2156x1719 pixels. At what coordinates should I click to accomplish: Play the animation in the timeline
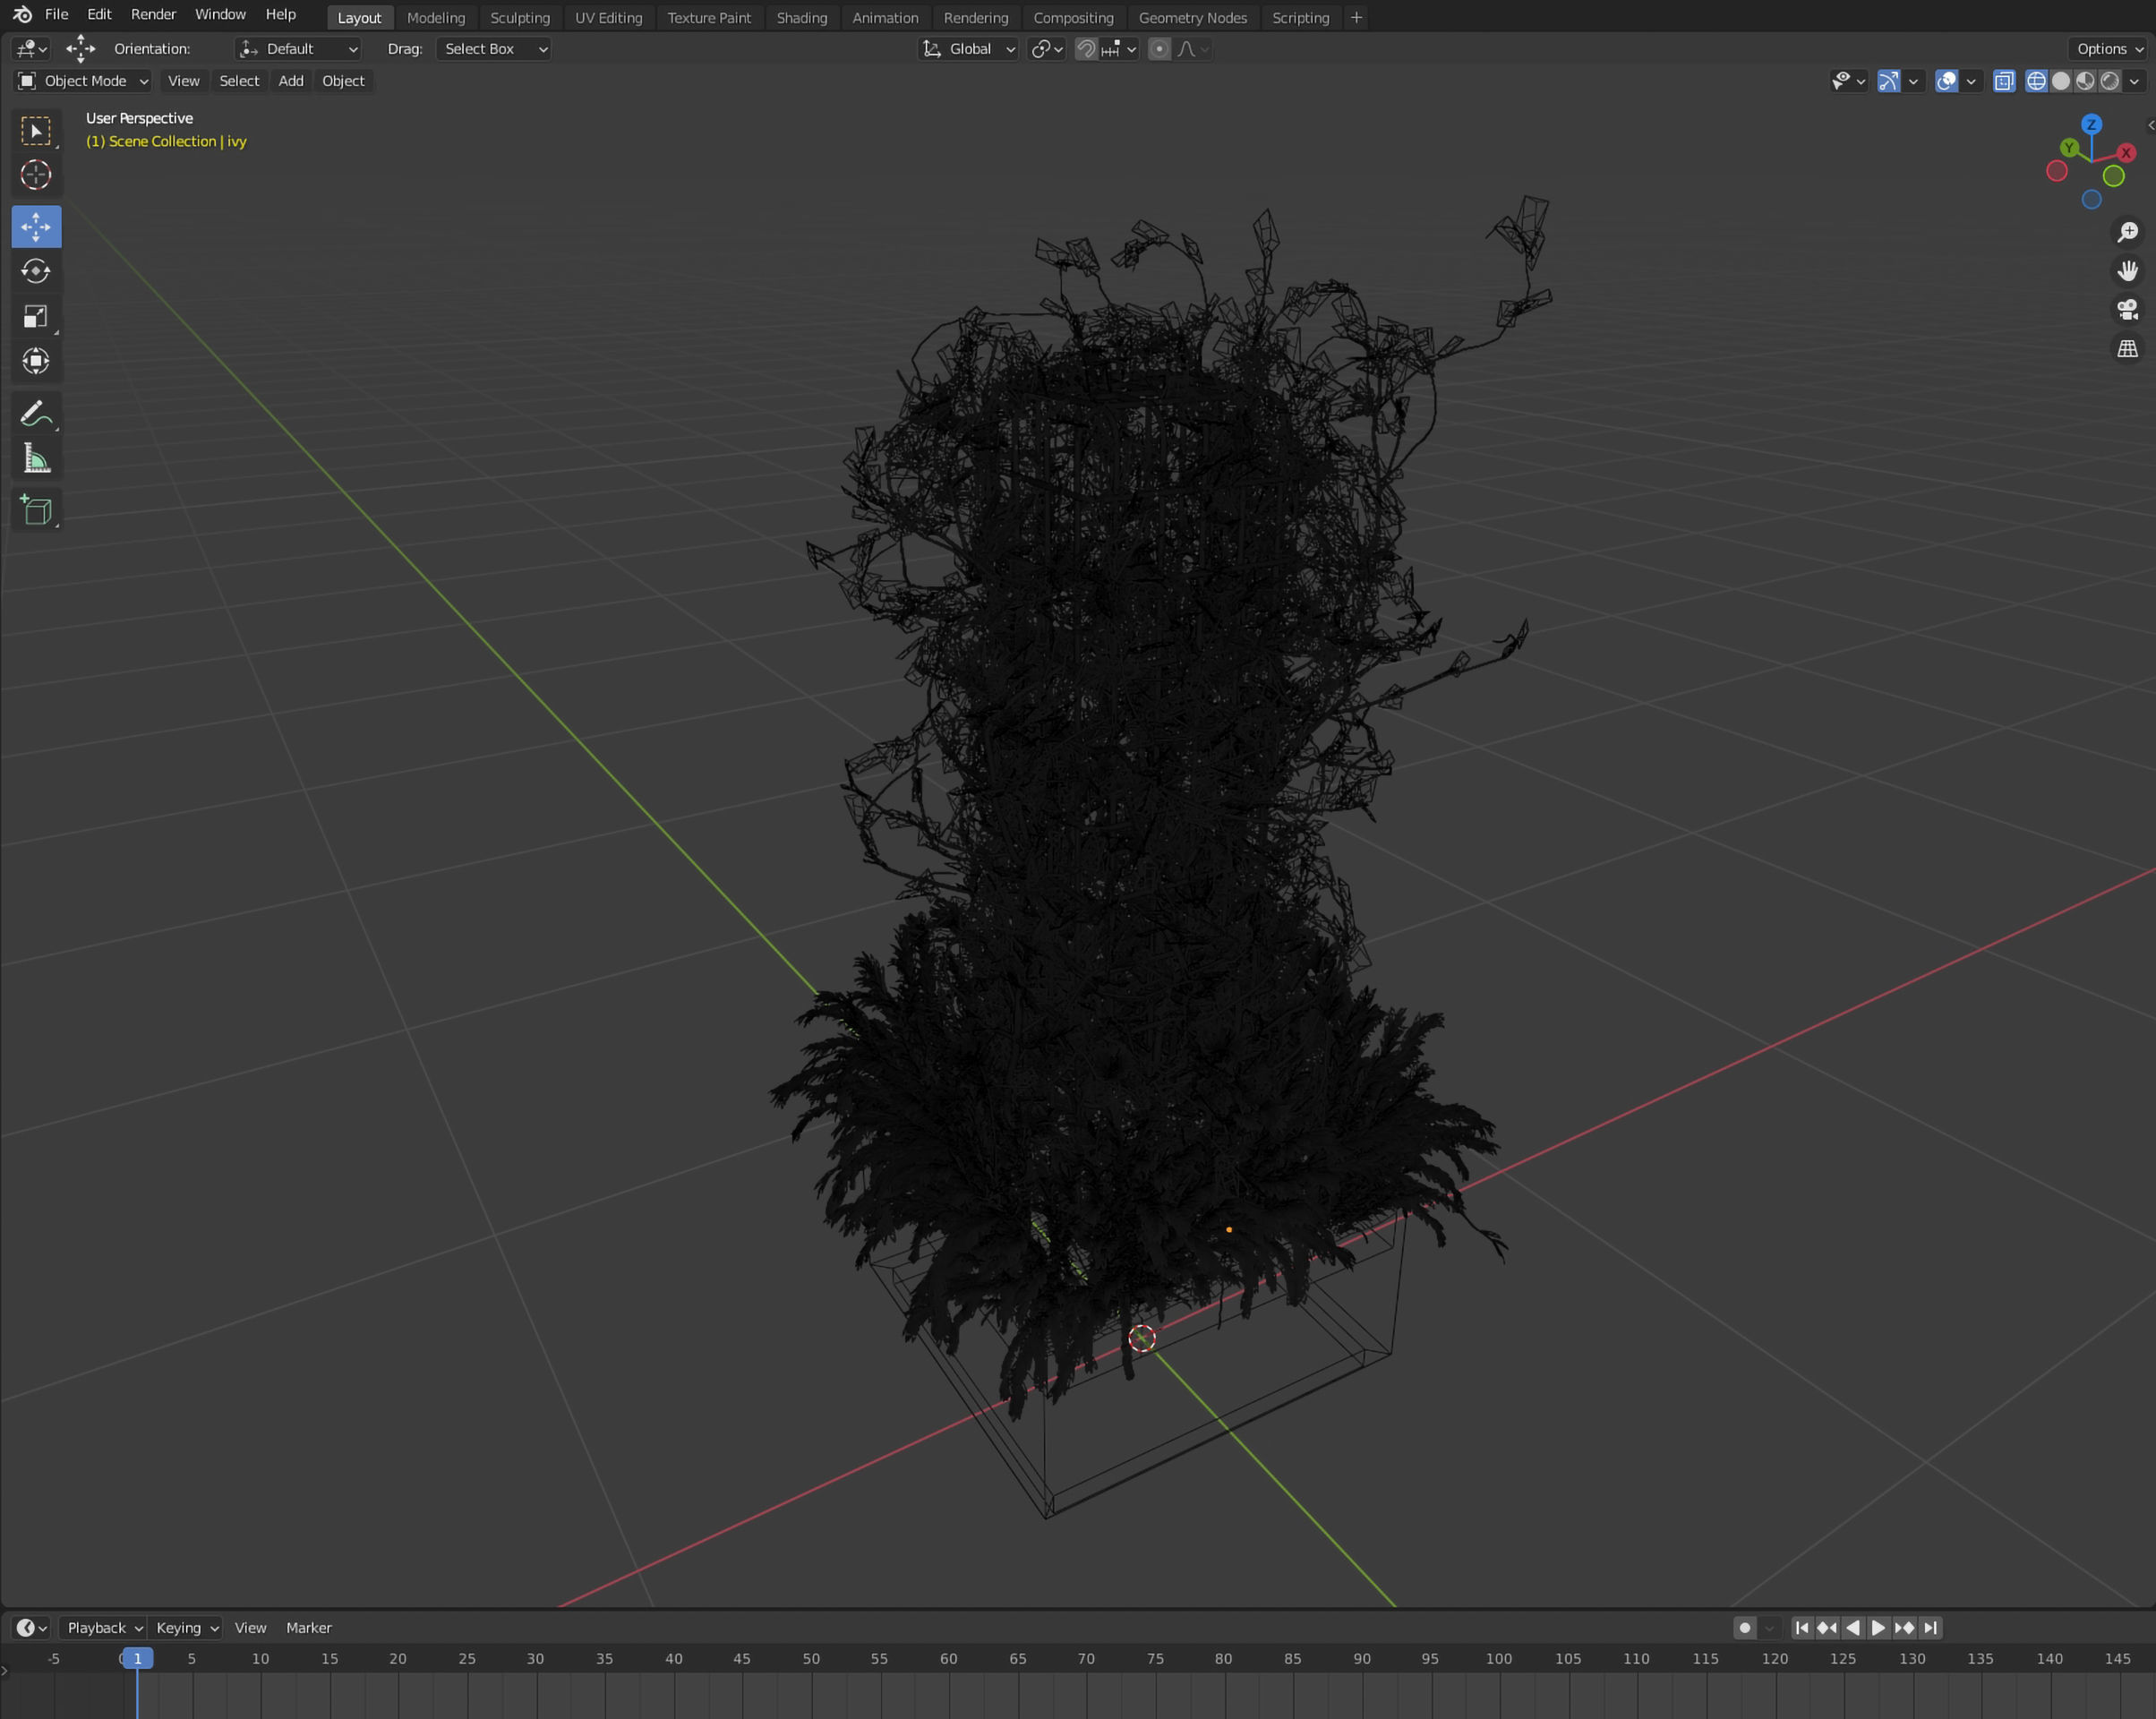pyautogui.click(x=1877, y=1628)
